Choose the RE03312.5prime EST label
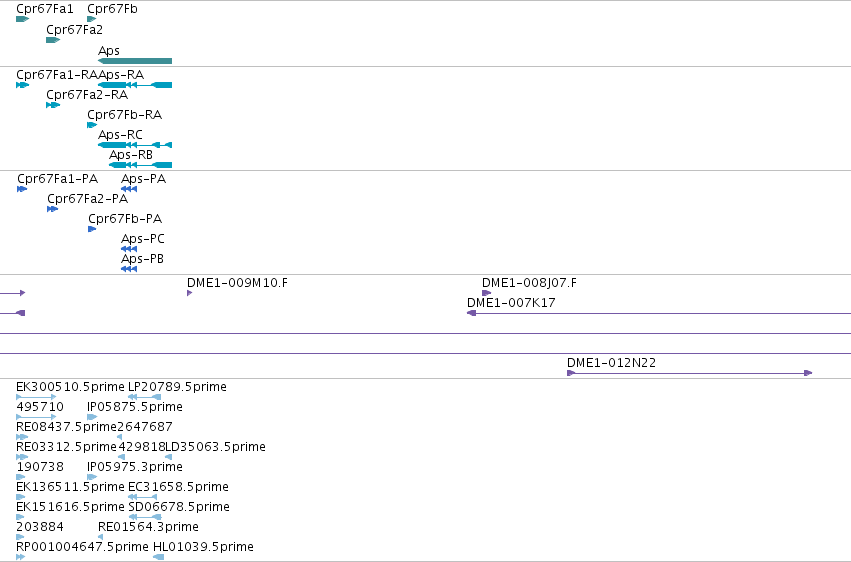The height and width of the screenshot is (562, 851). [67, 447]
